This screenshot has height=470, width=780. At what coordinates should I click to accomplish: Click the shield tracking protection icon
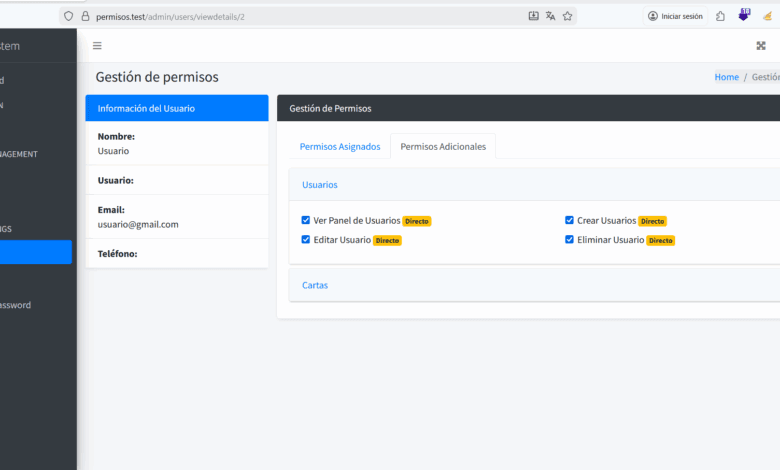[x=68, y=16]
